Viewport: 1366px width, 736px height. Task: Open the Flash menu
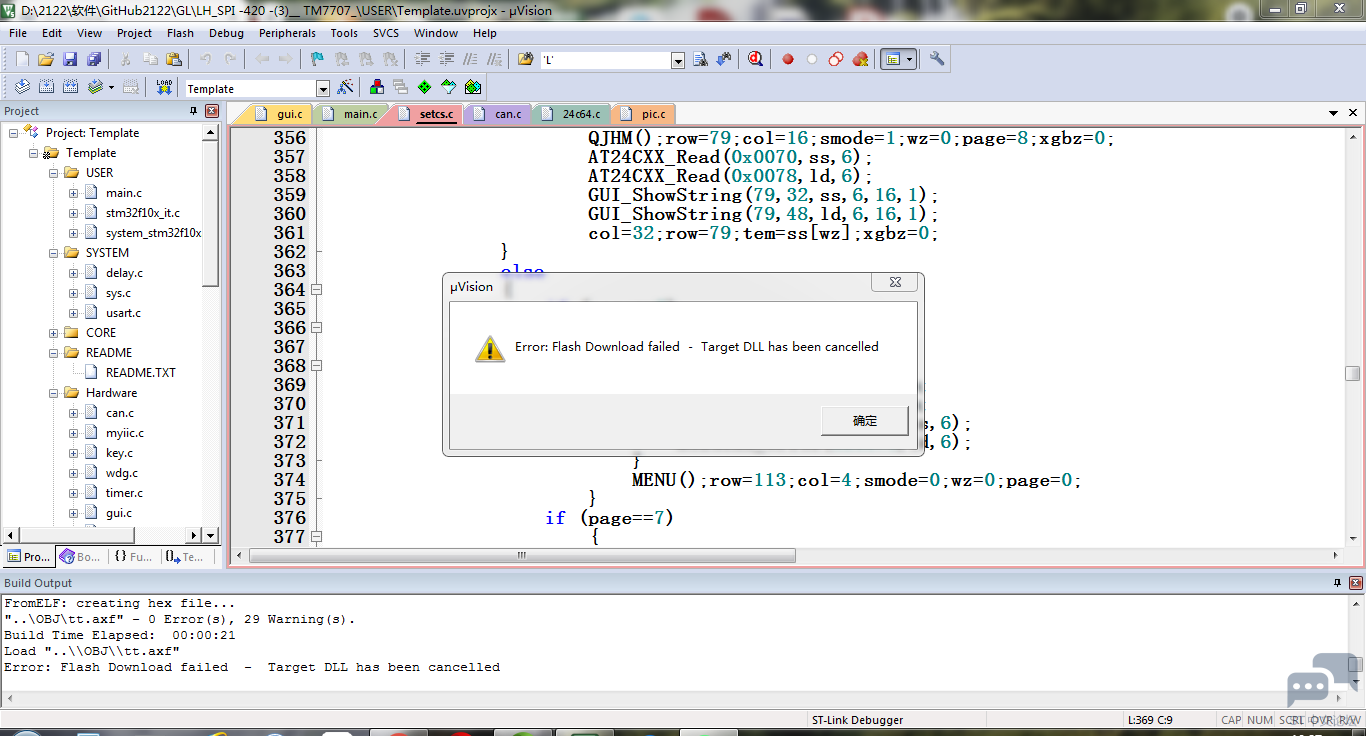[180, 33]
